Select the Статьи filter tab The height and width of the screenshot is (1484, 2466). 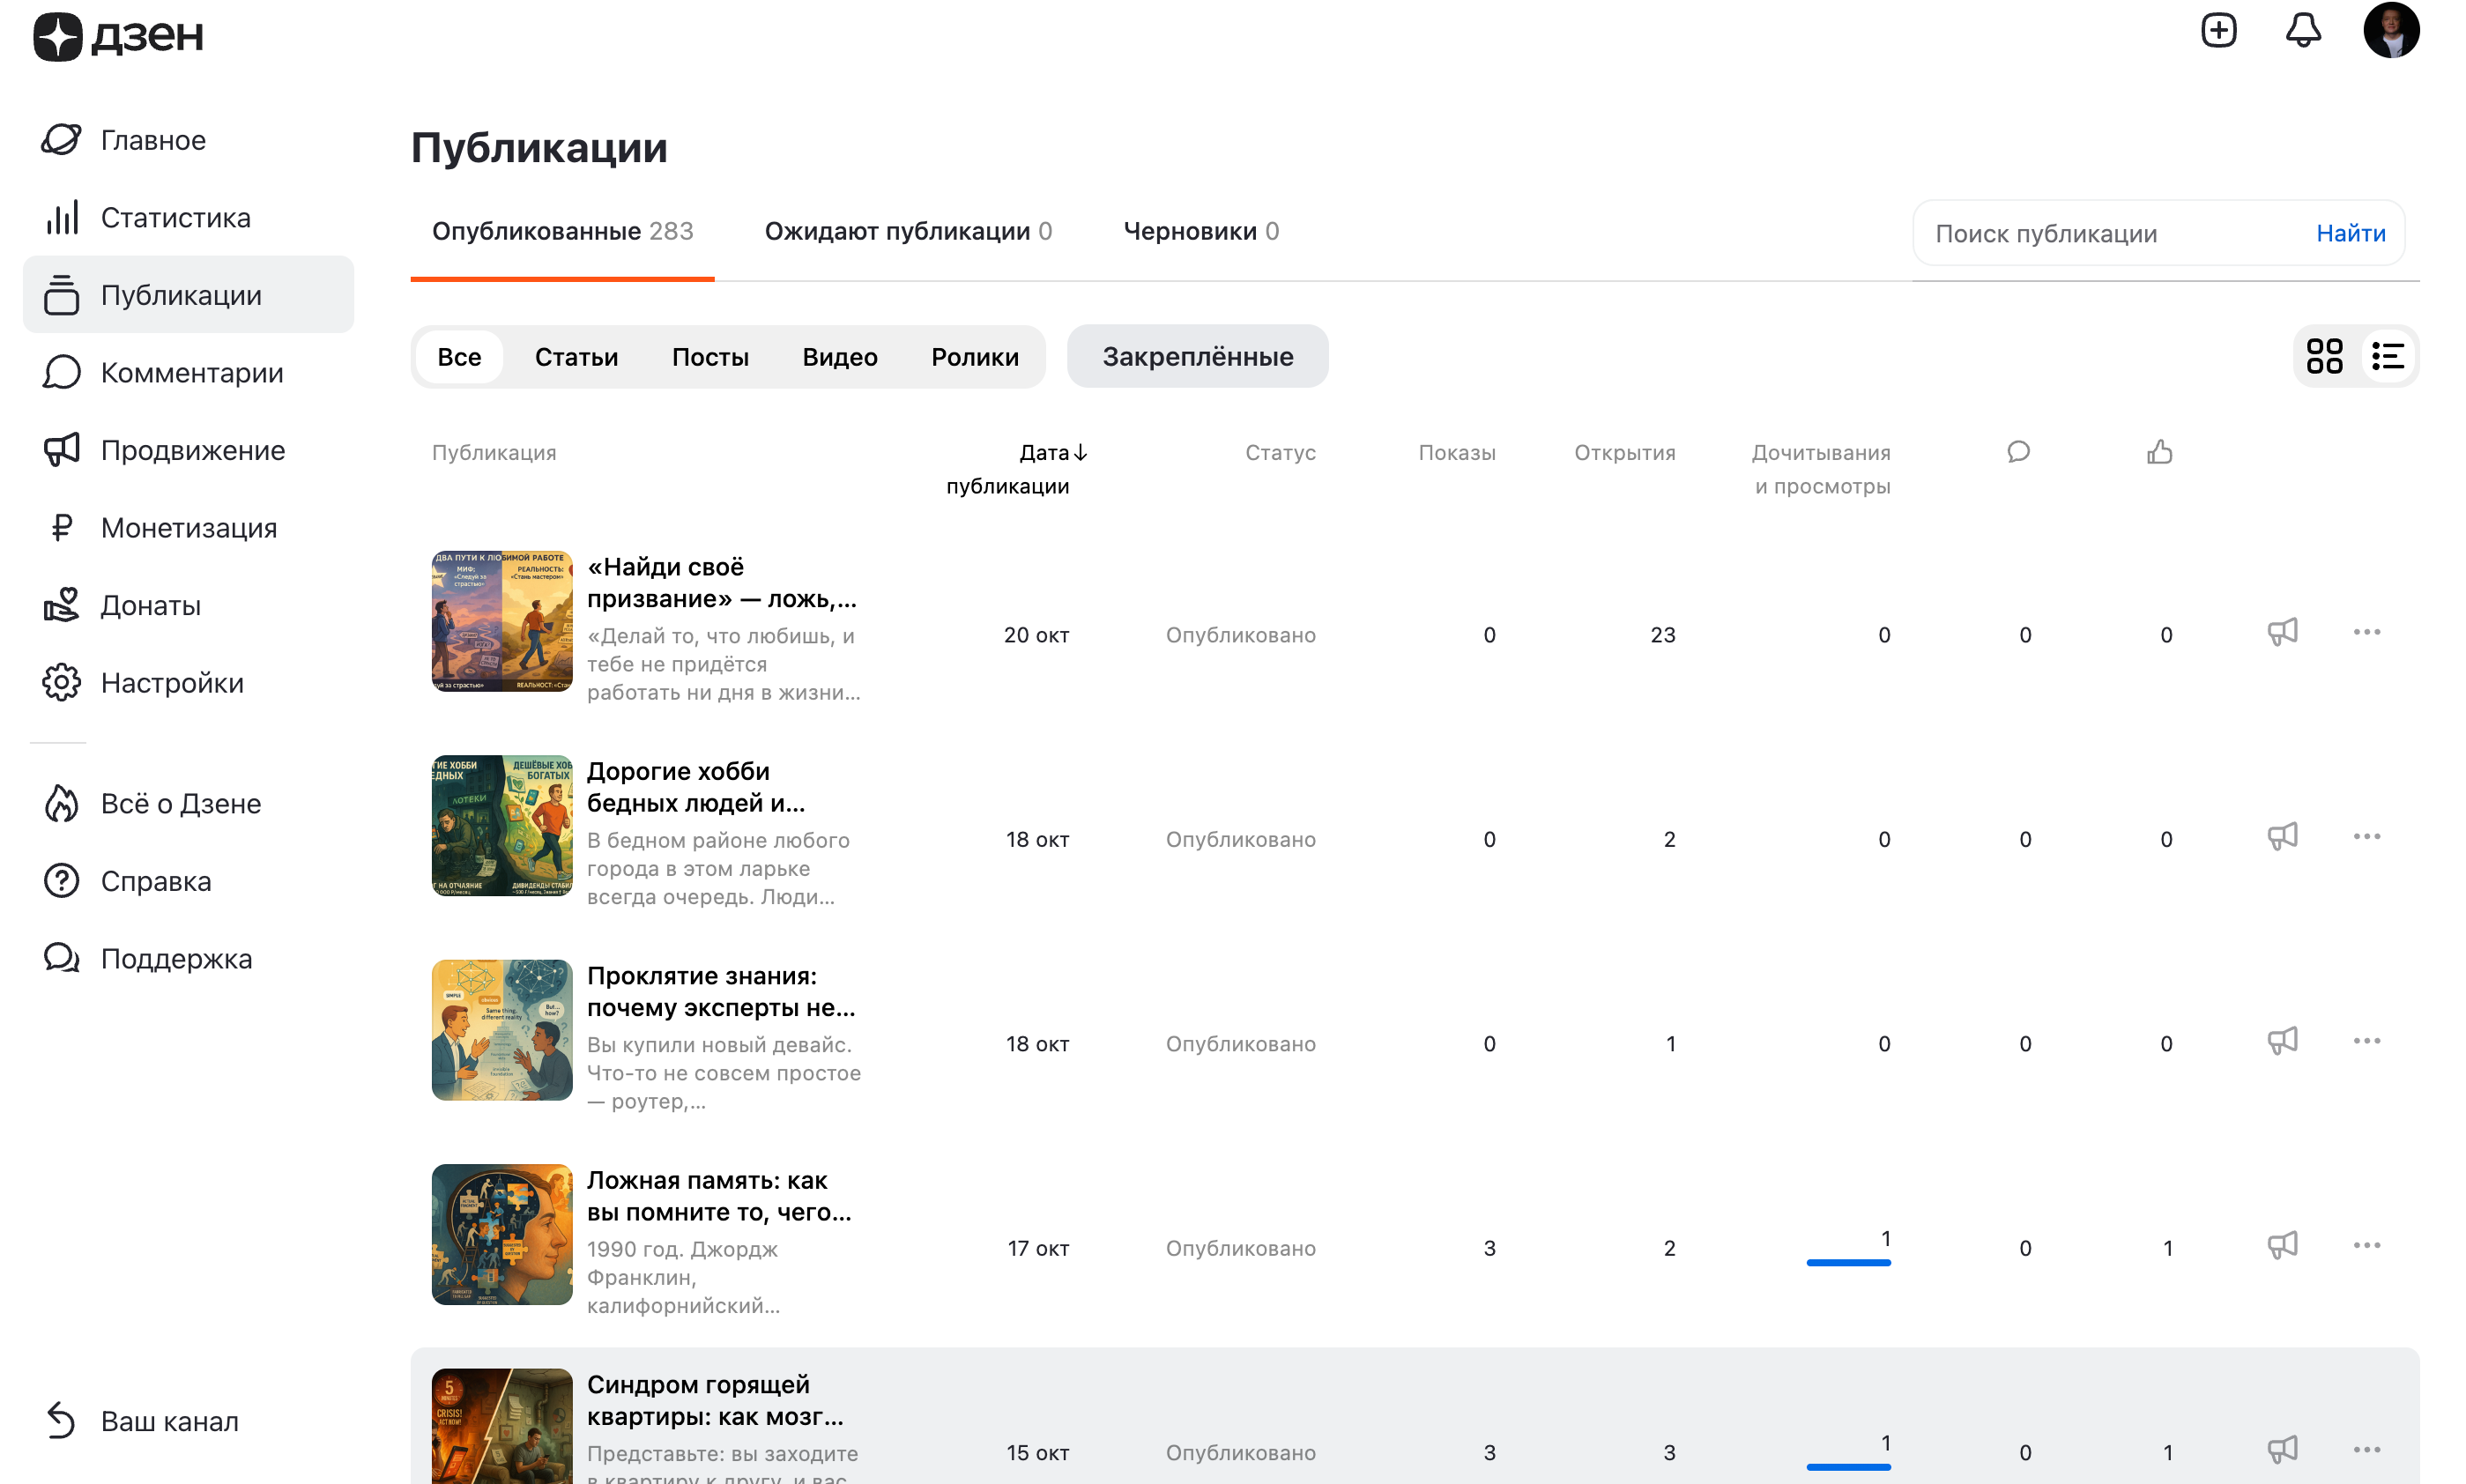(576, 357)
